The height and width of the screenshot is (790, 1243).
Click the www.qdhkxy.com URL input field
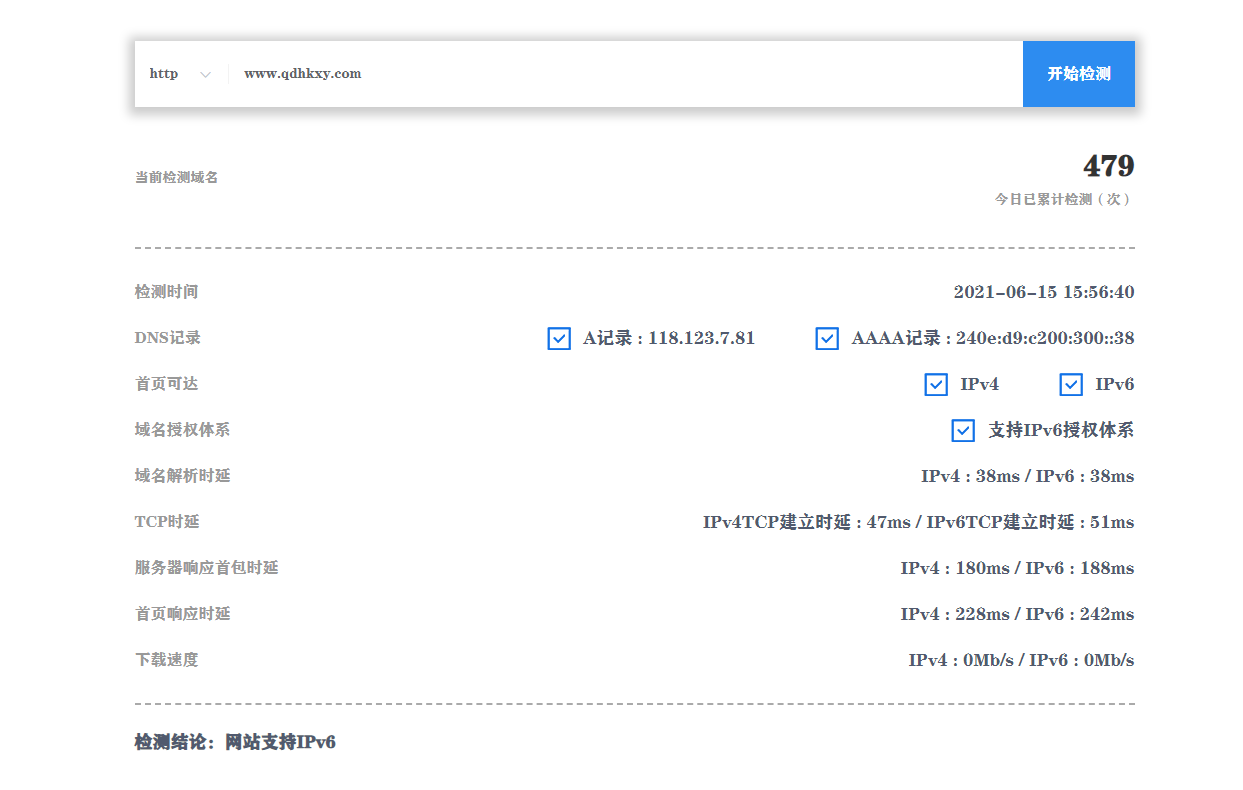coord(620,74)
